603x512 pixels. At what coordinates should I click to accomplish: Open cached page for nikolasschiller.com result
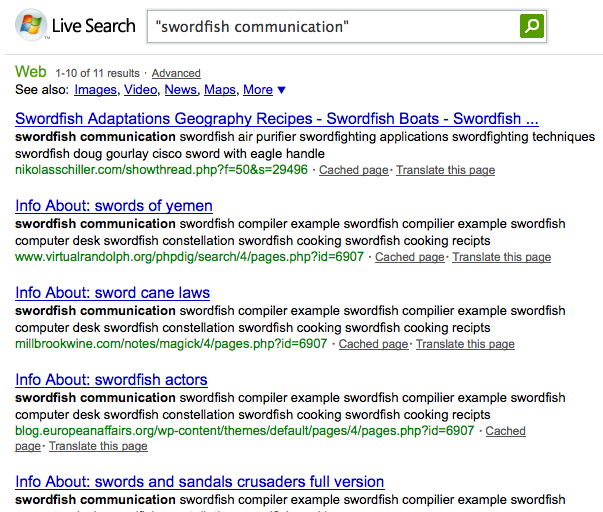coord(353,170)
